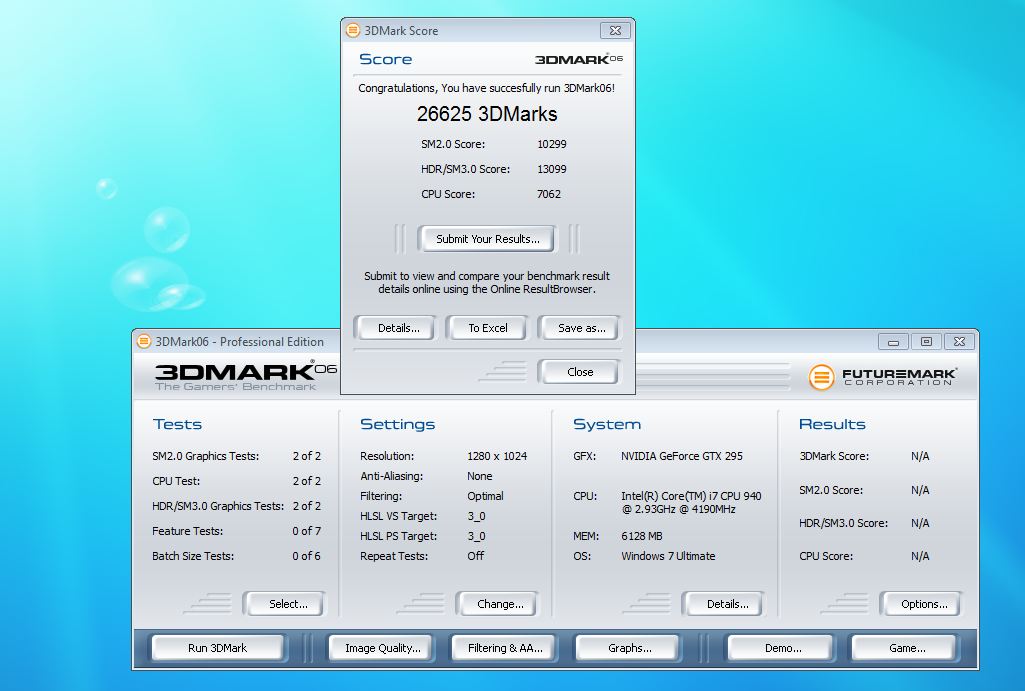Viewport: 1025px width, 691px height.
Task: Export results with To Excel button
Action: point(488,328)
